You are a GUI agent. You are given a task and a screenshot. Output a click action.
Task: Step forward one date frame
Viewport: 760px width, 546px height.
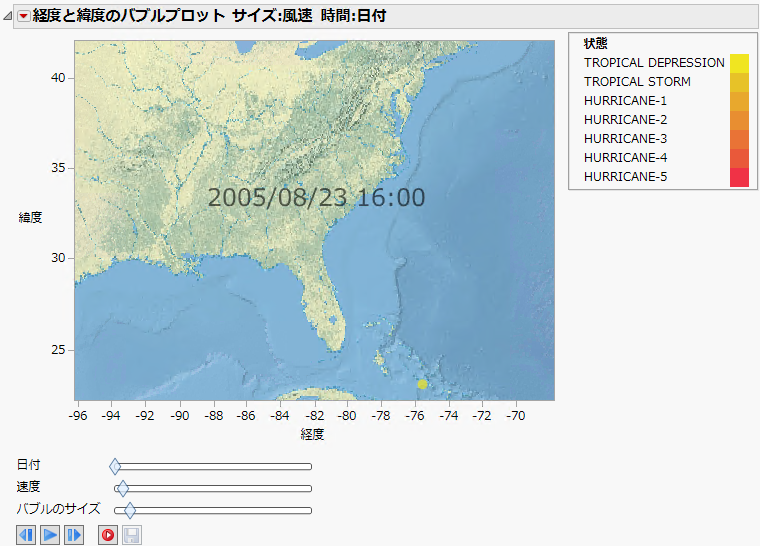pyautogui.click(x=74, y=535)
